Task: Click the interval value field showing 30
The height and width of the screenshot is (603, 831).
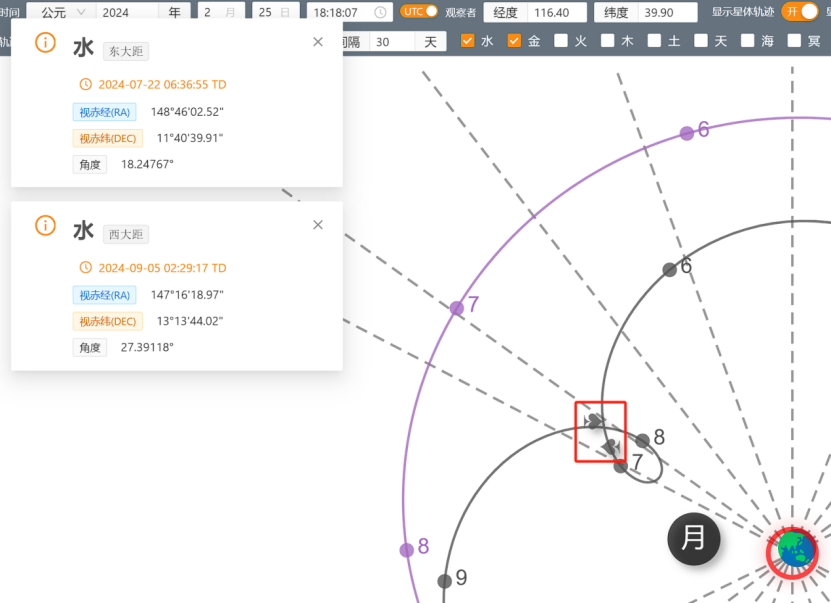Action: pos(391,41)
